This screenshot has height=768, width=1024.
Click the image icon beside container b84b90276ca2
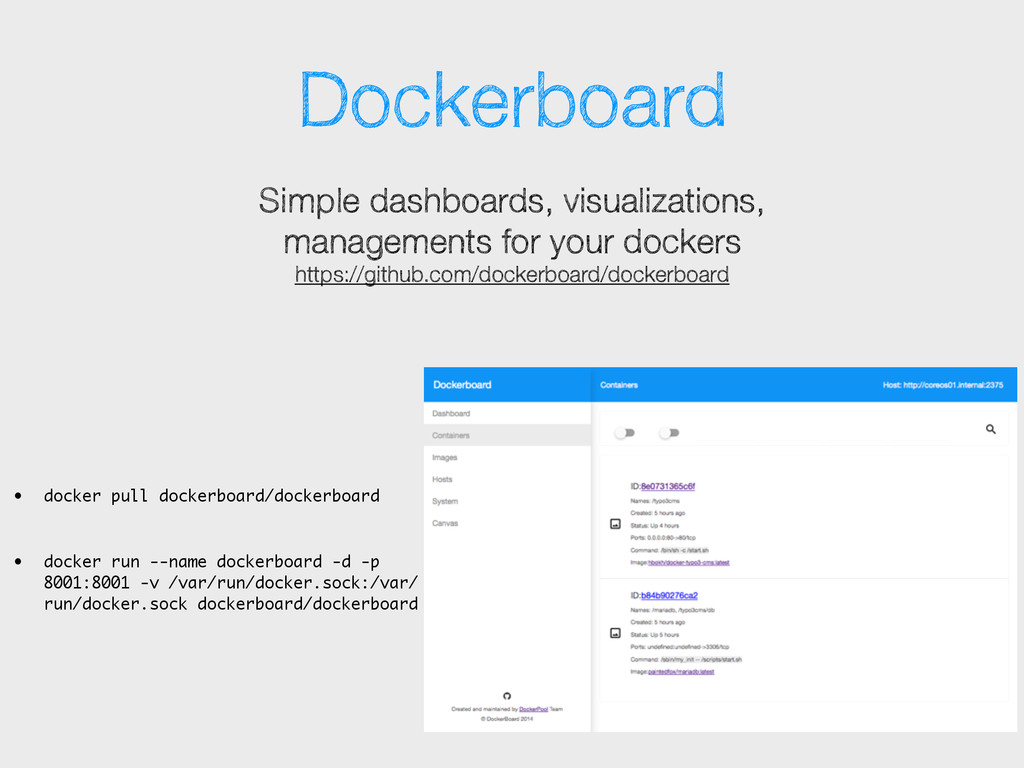[x=615, y=633]
